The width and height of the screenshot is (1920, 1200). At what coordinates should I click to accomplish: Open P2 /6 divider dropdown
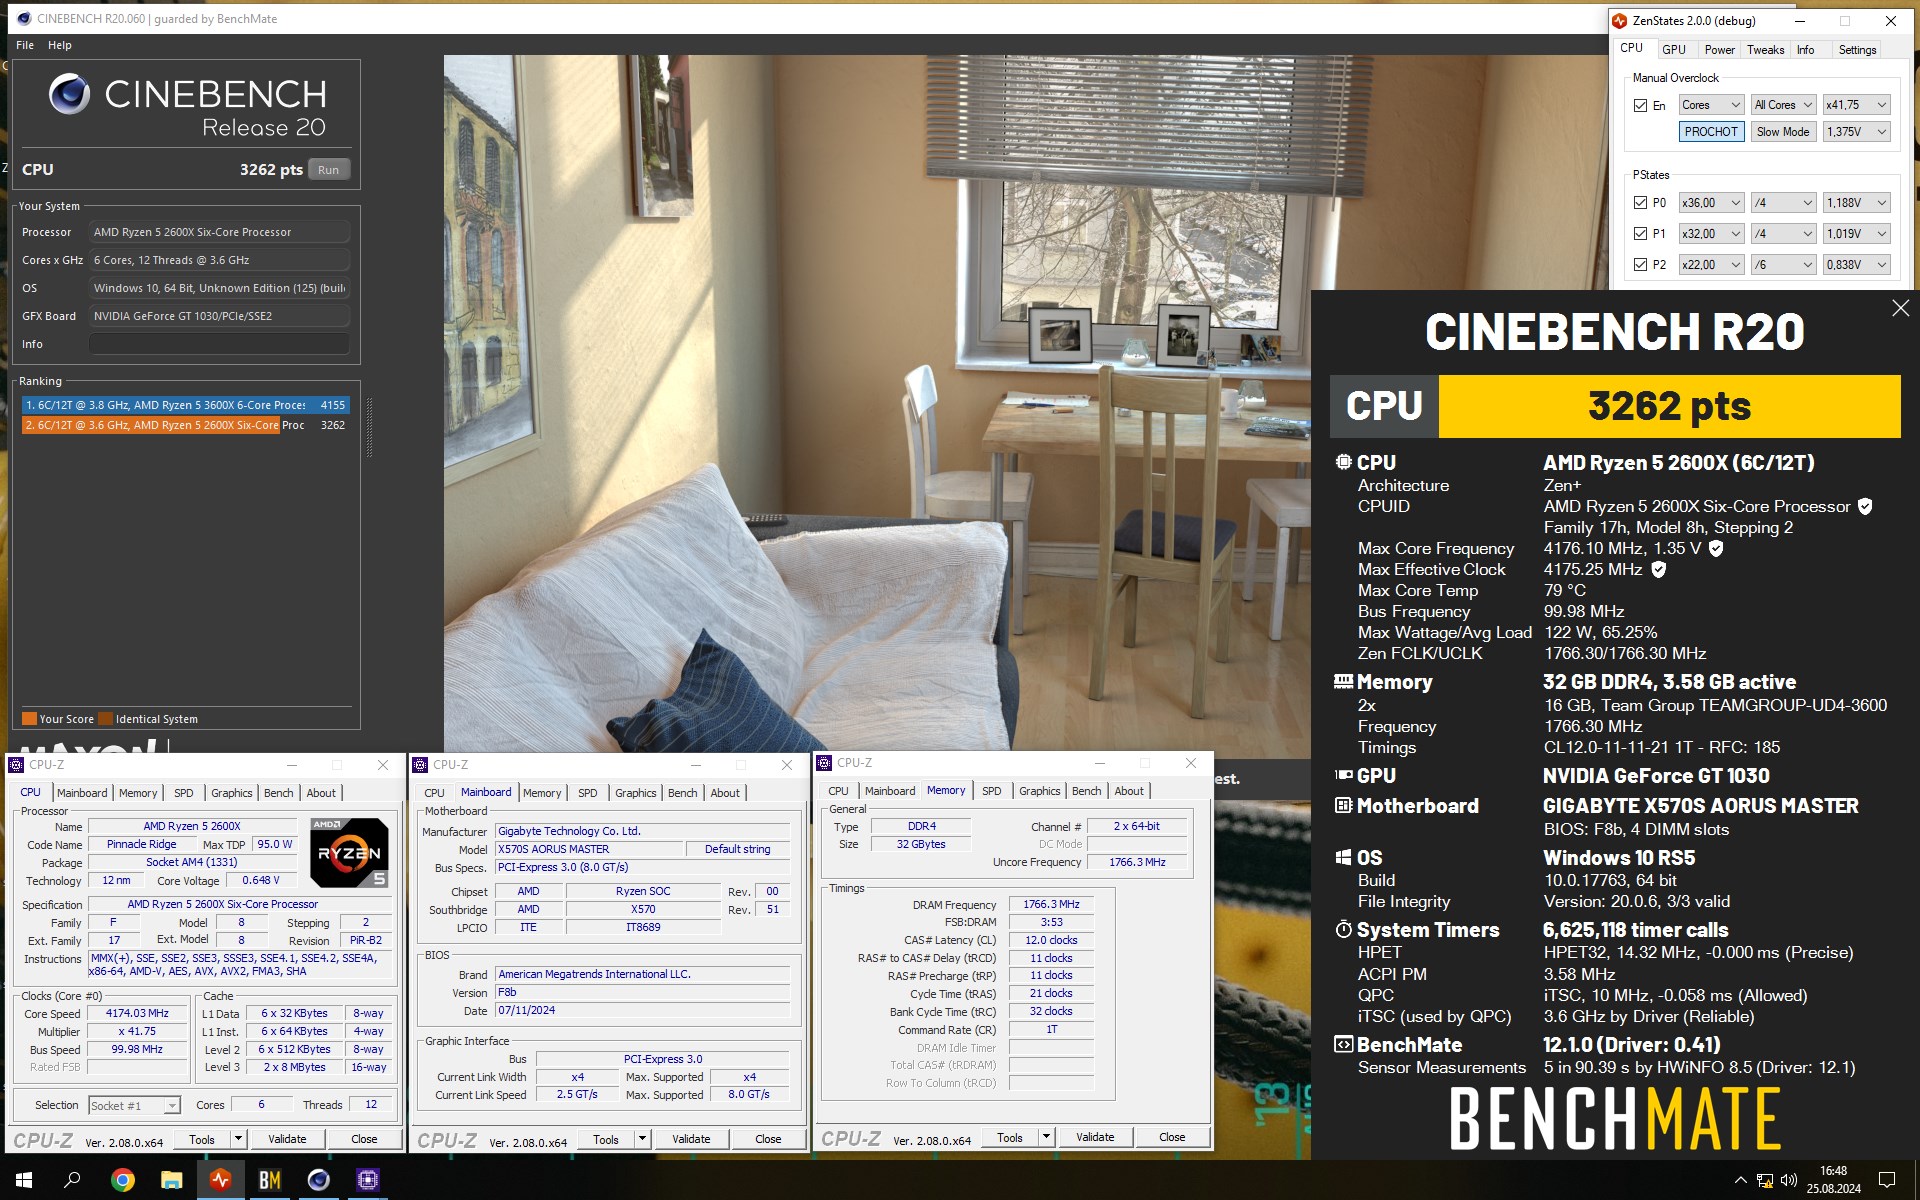(1783, 264)
